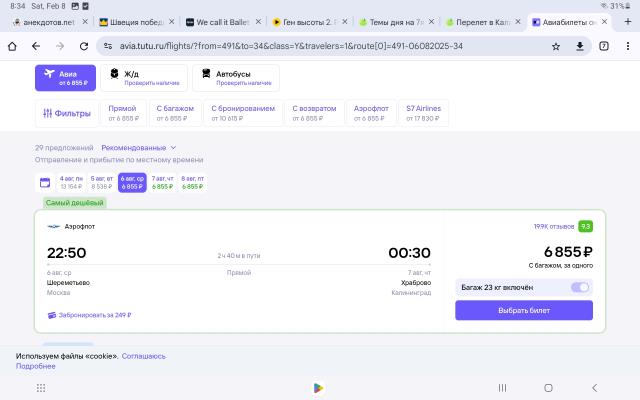Image resolution: width=640 pixels, height=400 pixels.
Task: Enable the 'Прямой' direct flights filter
Action: click(122, 113)
